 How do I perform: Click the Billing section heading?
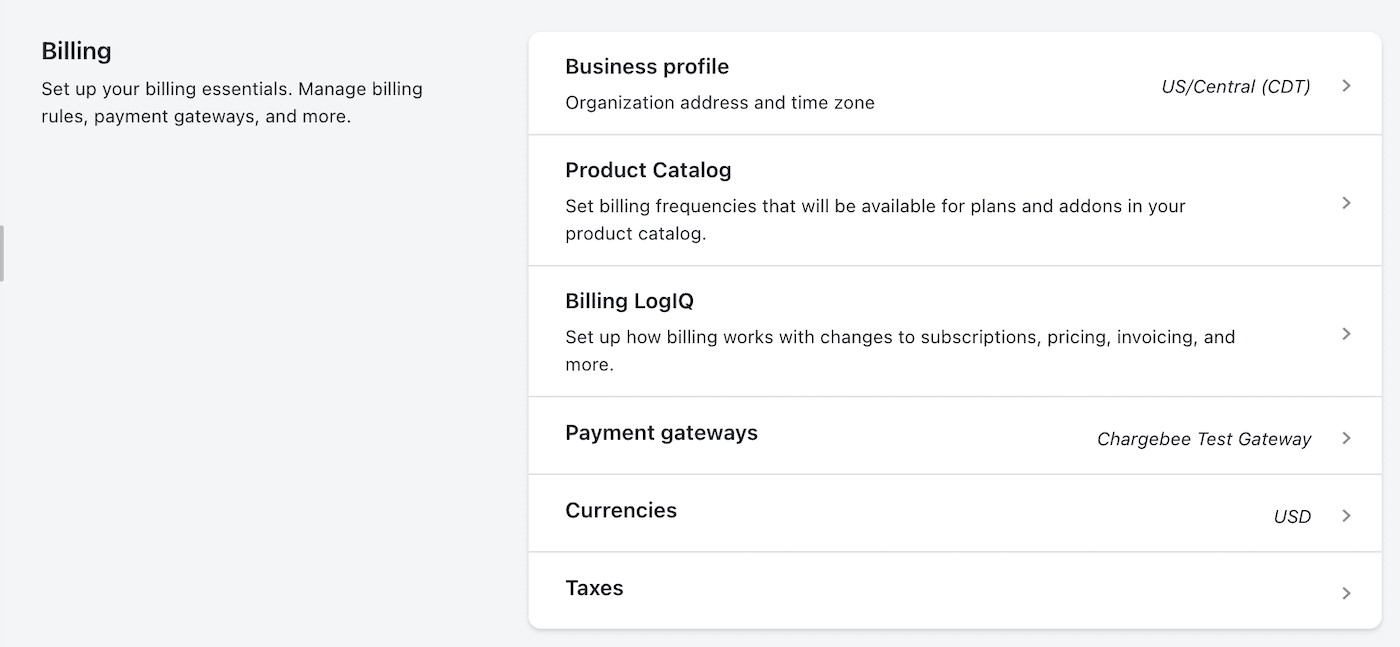76,50
